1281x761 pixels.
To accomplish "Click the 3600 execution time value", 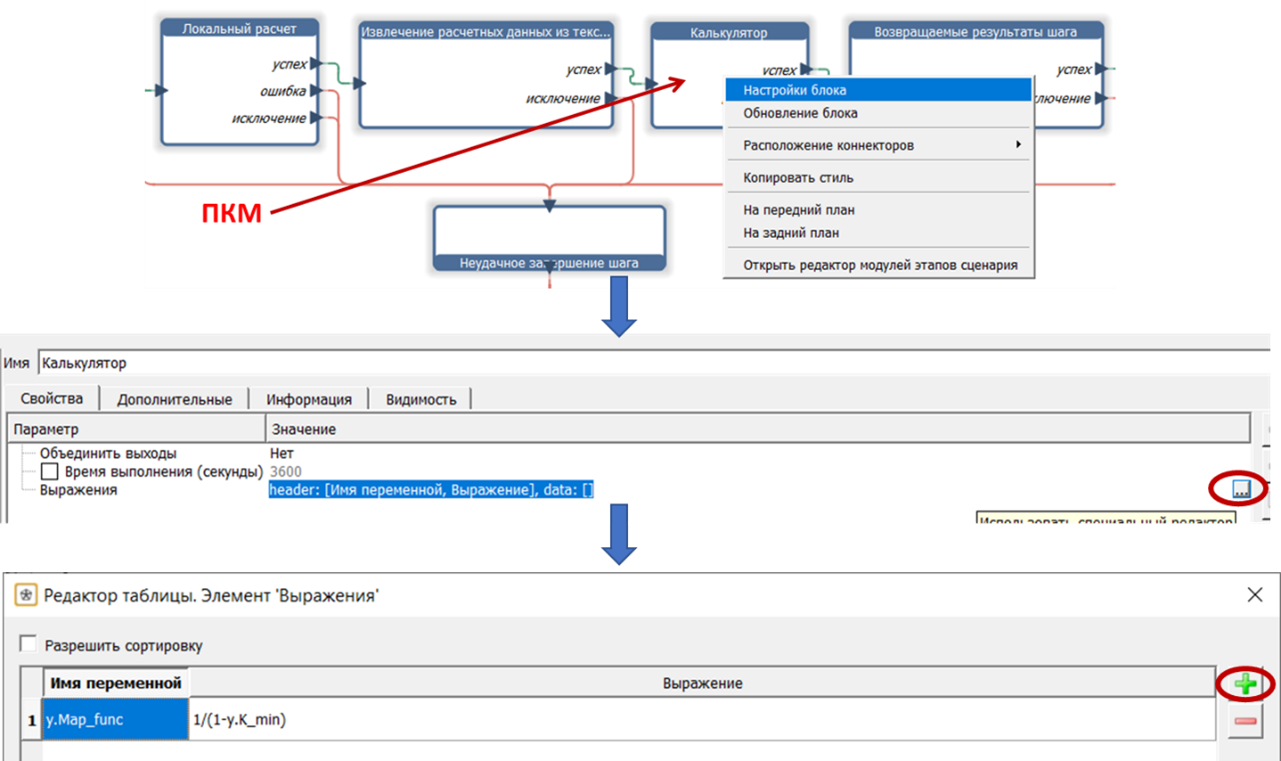I will pyautogui.click(x=285, y=471).
